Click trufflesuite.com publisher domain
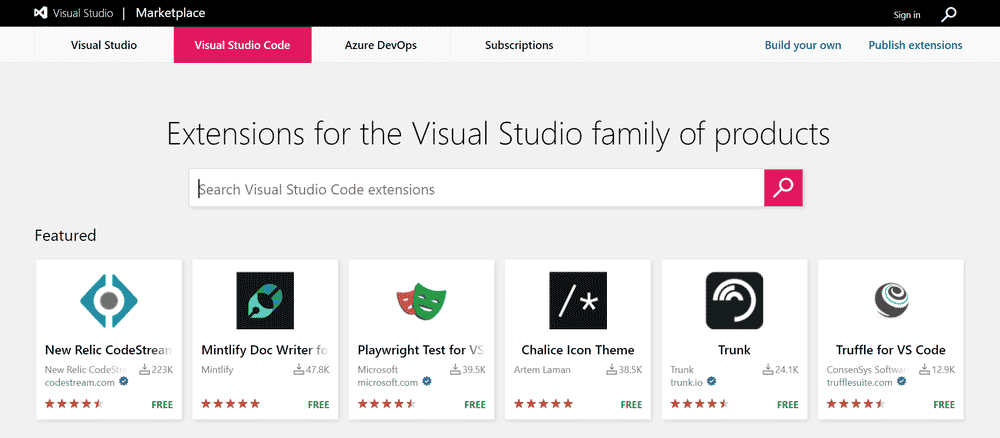1000x438 pixels. (858, 383)
